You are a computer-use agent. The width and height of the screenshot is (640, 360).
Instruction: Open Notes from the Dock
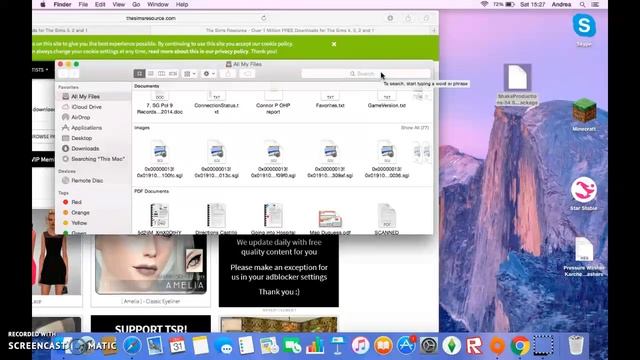(x=200, y=346)
